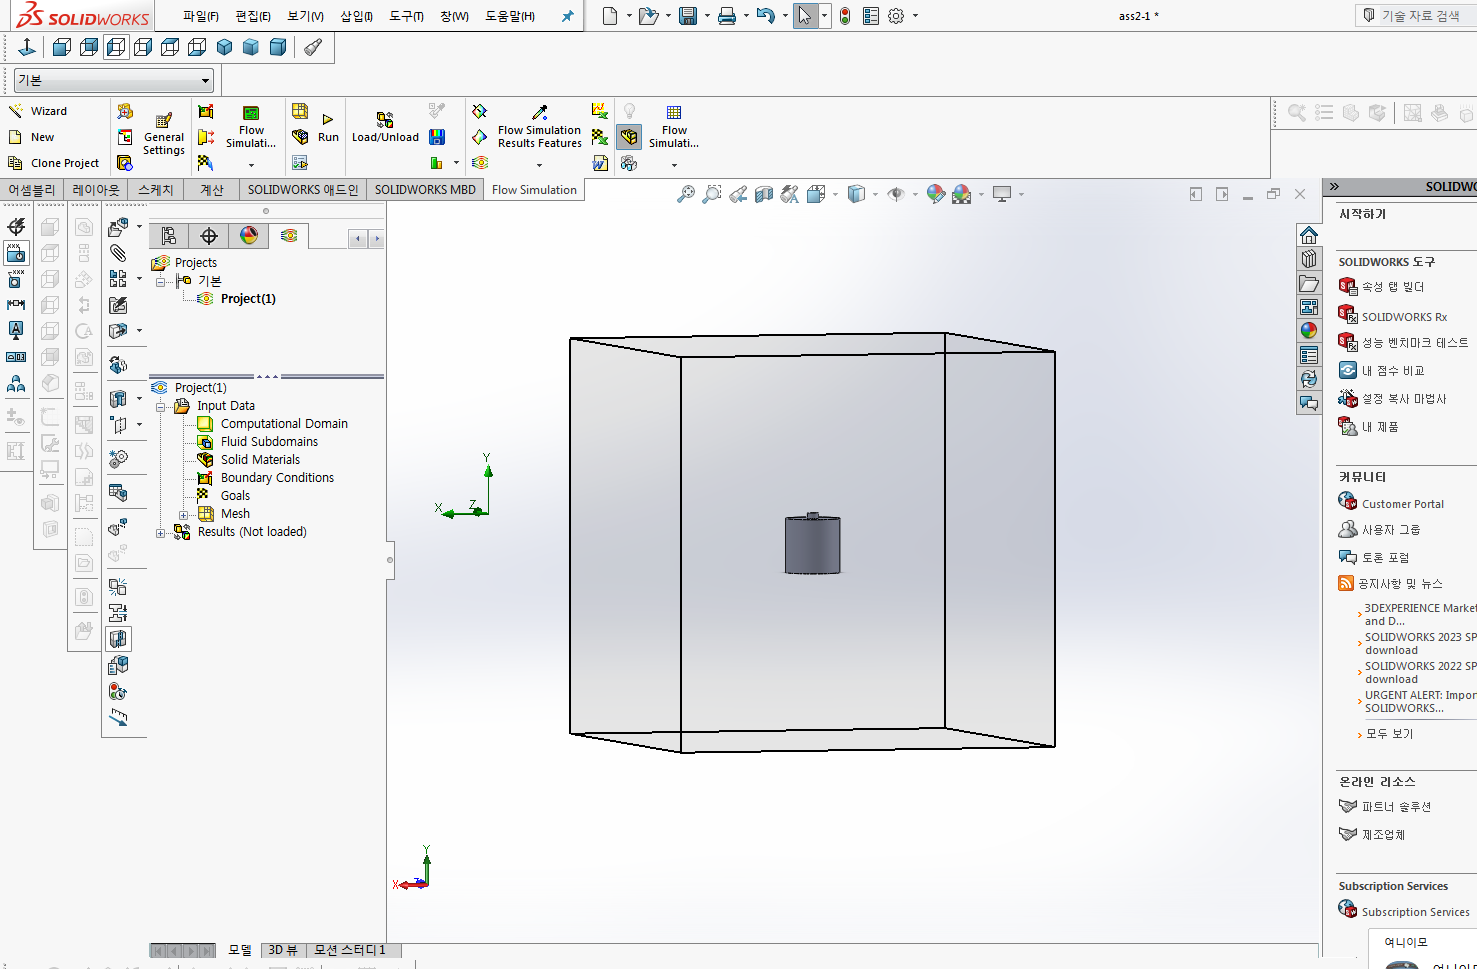Image resolution: width=1477 pixels, height=969 pixels.
Task: Select Computational Domain in tree
Action: click(284, 424)
